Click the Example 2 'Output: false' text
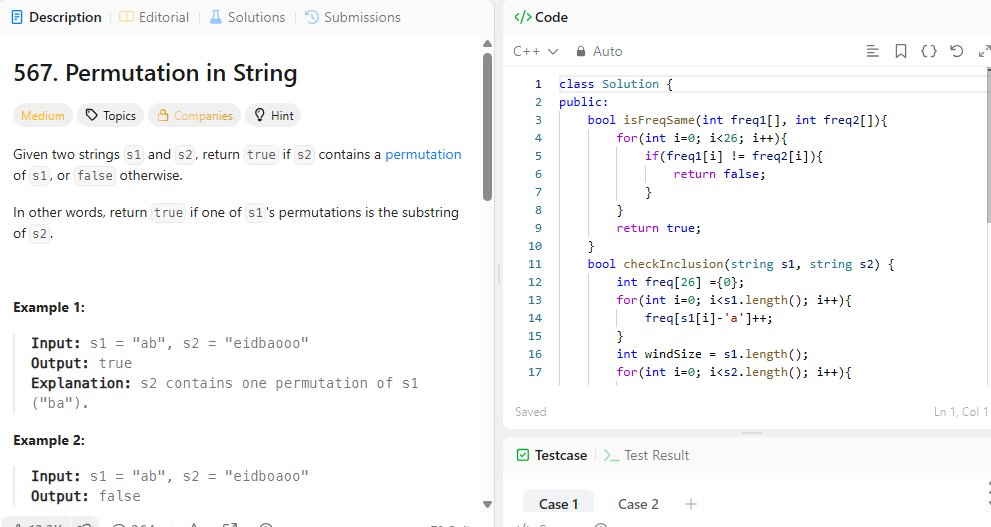This screenshot has height=527, width=991. click(85, 496)
